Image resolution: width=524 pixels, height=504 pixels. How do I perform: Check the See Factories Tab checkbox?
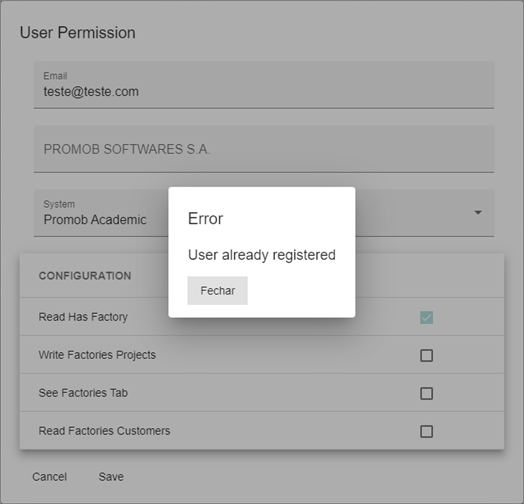426,393
